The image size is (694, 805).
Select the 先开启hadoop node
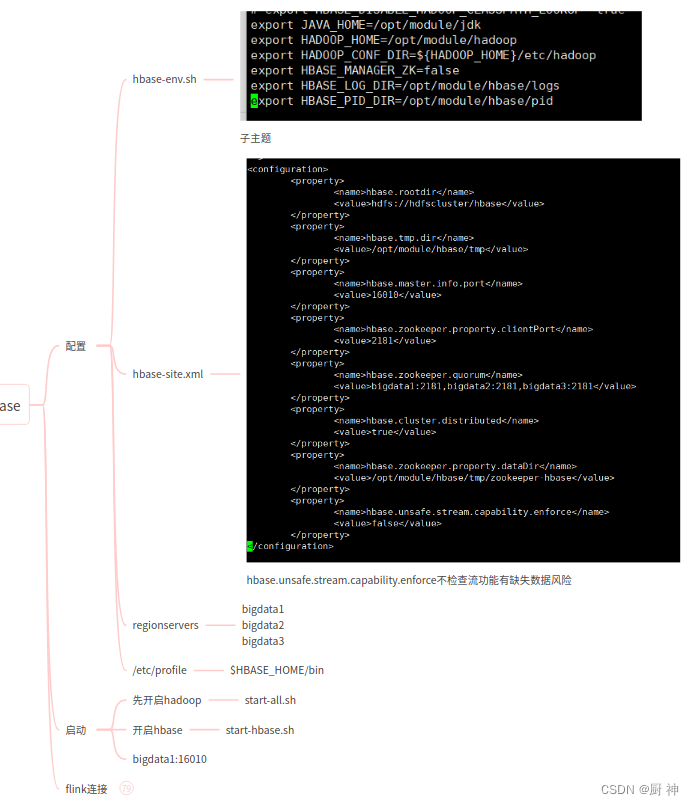[x=167, y=700]
